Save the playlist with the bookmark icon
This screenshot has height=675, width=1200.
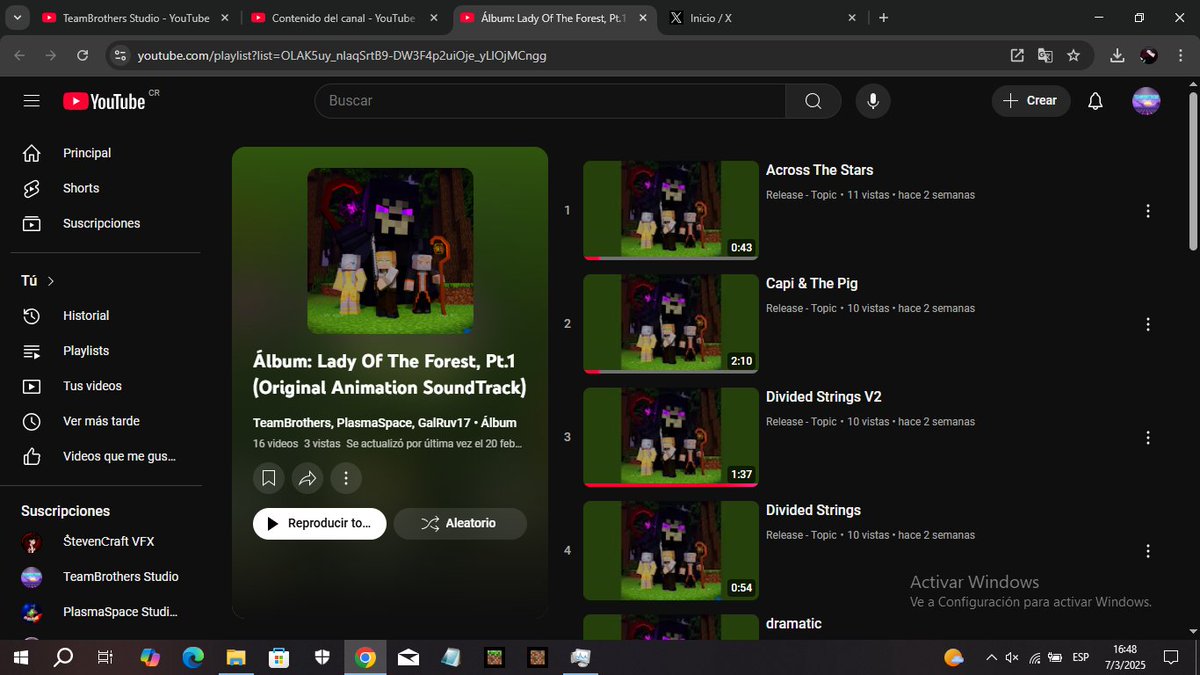pos(268,478)
